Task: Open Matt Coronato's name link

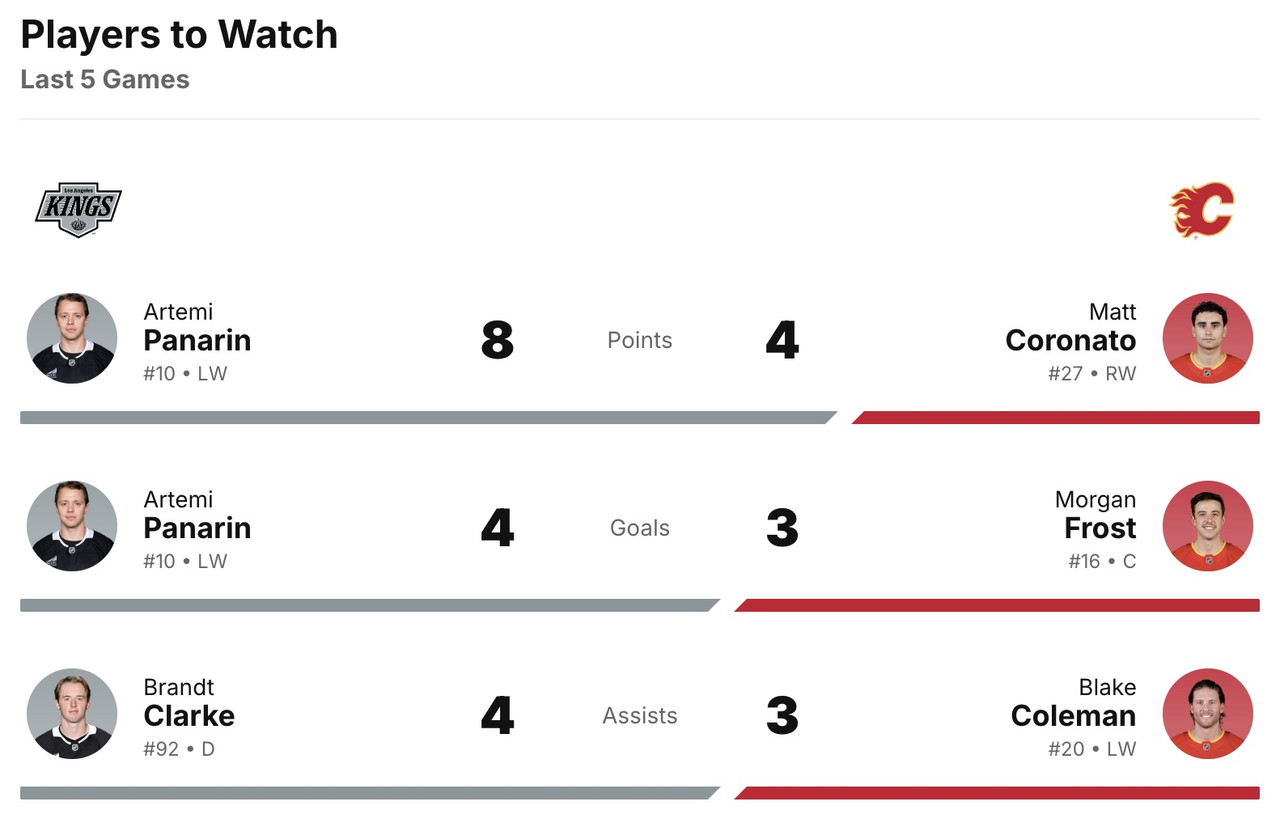Action: click(x=1071, y=340)
